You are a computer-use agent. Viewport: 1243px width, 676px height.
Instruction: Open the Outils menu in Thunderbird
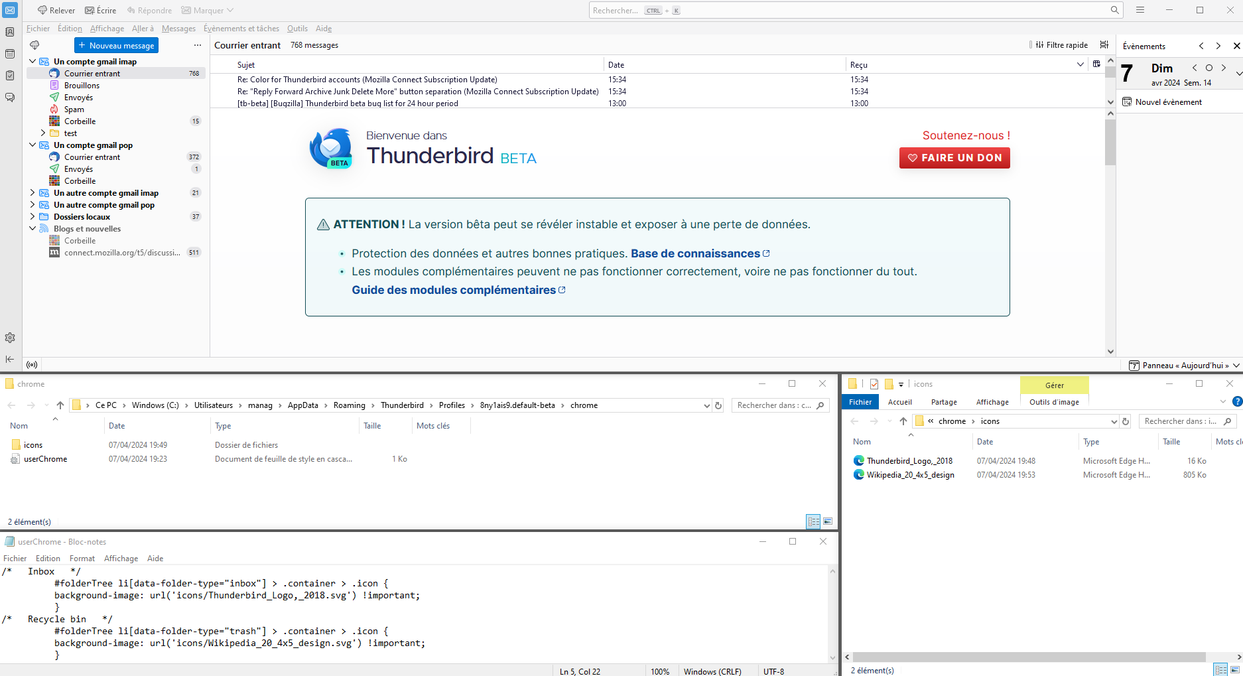coord(297,29)
